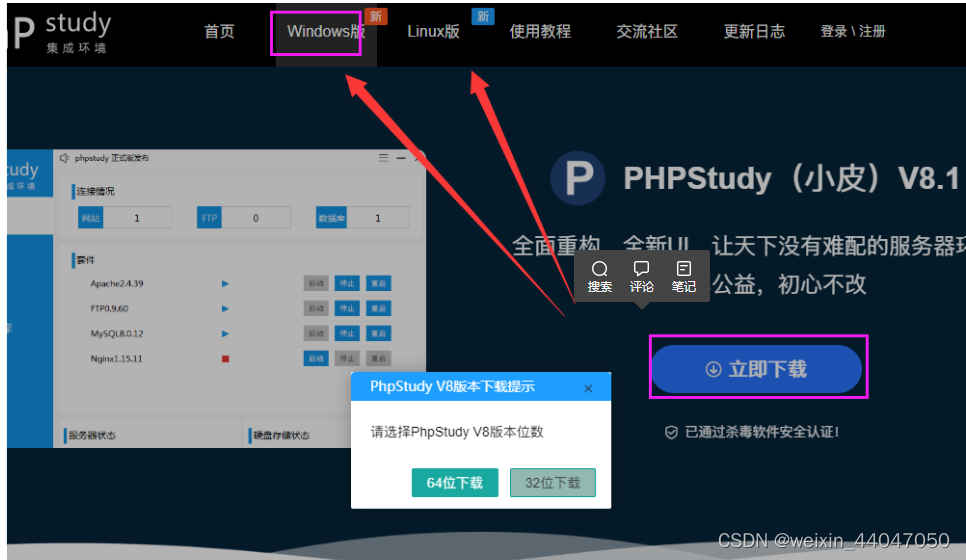This screenshot has width=966, height=560.
Task: Click the 立即下载 download button
Action: (757, 369)
